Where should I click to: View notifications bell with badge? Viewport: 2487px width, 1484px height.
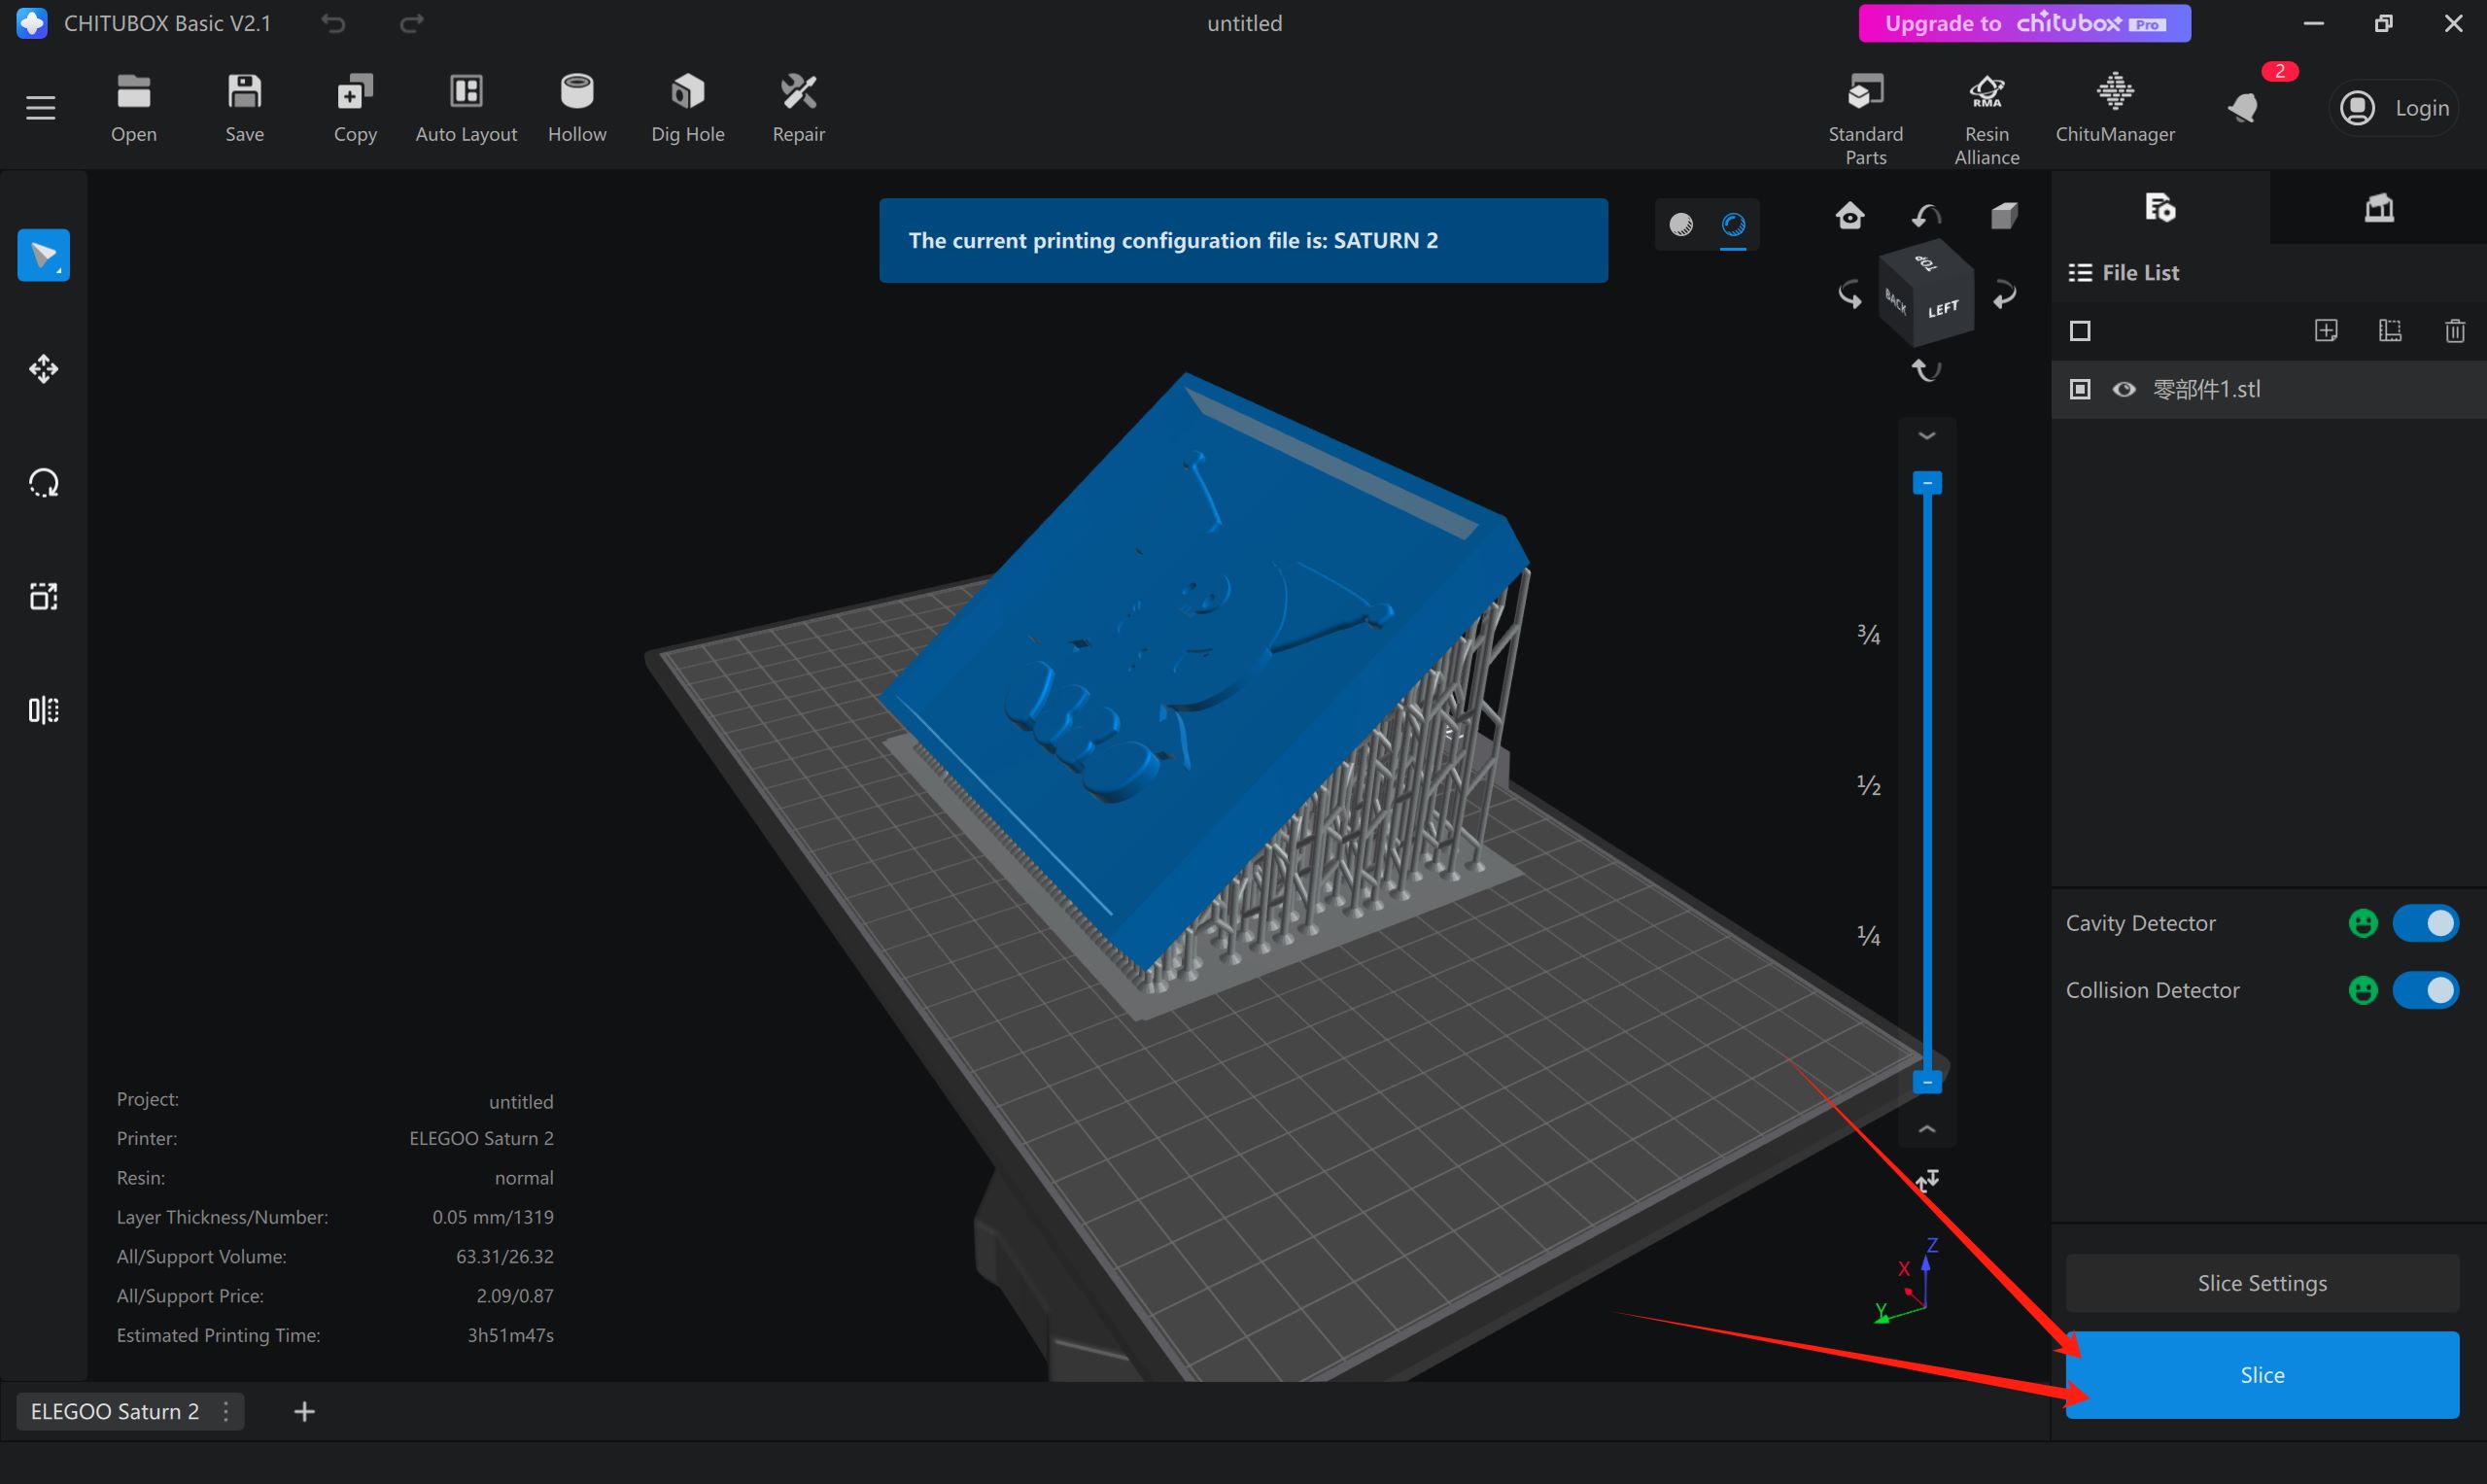pos(2245,106)
